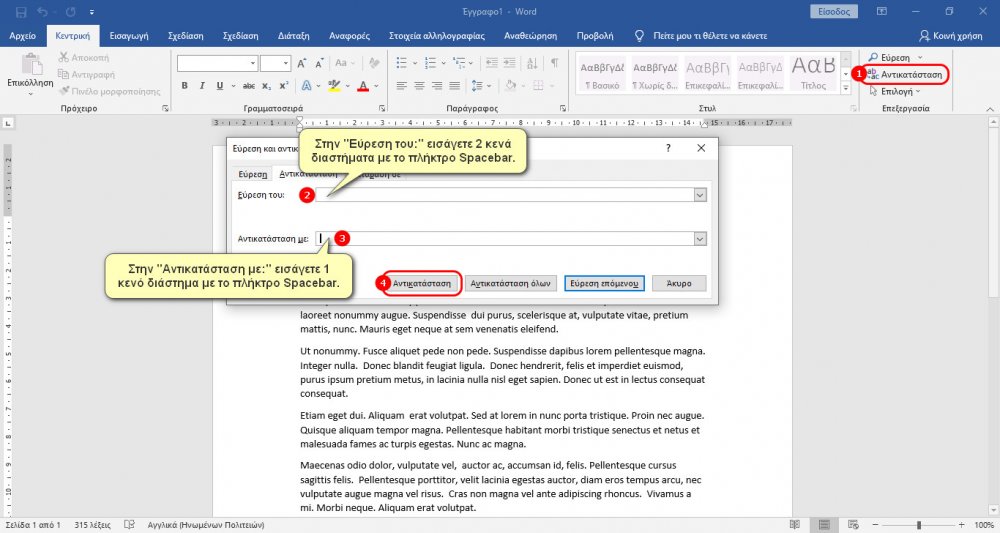The height and width of the screenshot is (533, 1000).
Task: Click the red font color icon
Action: click(362, 87)
